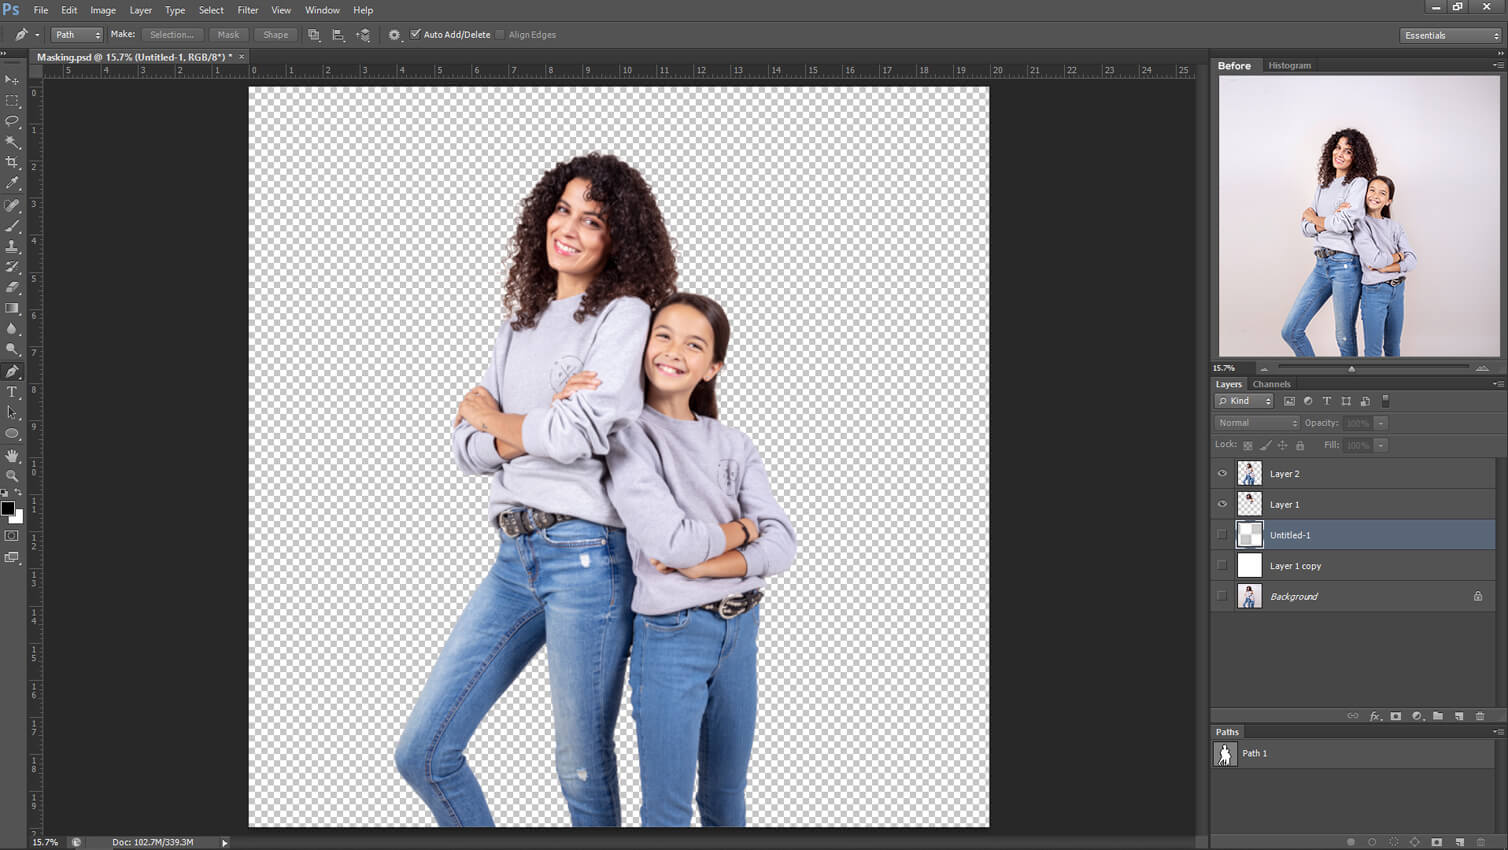
Task: Click the Make Shape button
Action: pyautogui.click(x=276, y=35)
